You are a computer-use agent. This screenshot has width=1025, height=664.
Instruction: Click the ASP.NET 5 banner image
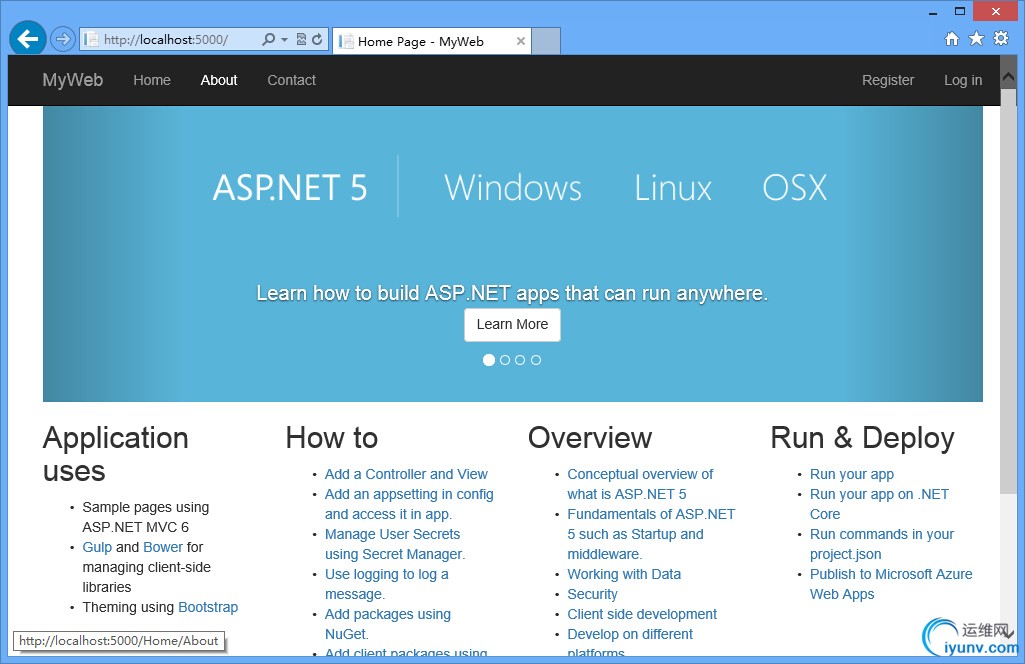[x=512, y=254]
